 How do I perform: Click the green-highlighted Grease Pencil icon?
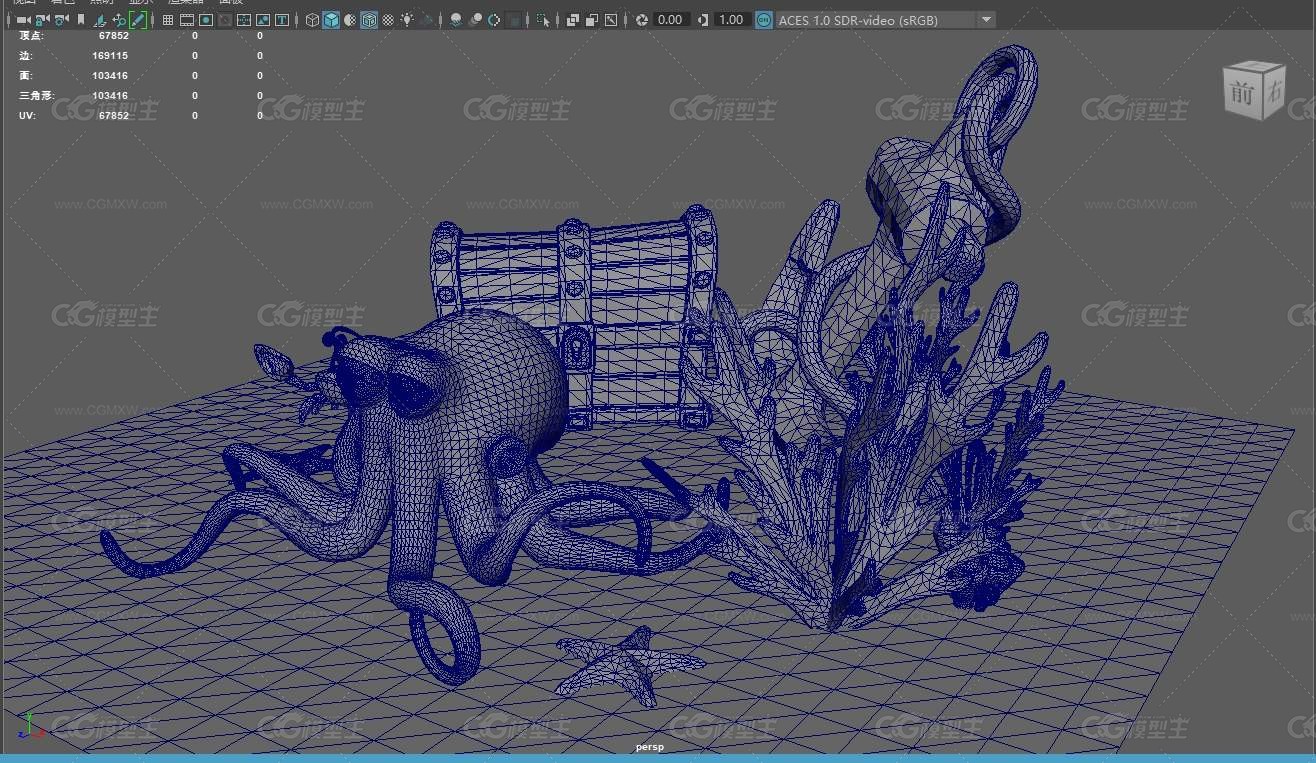[x=138, y=20]
